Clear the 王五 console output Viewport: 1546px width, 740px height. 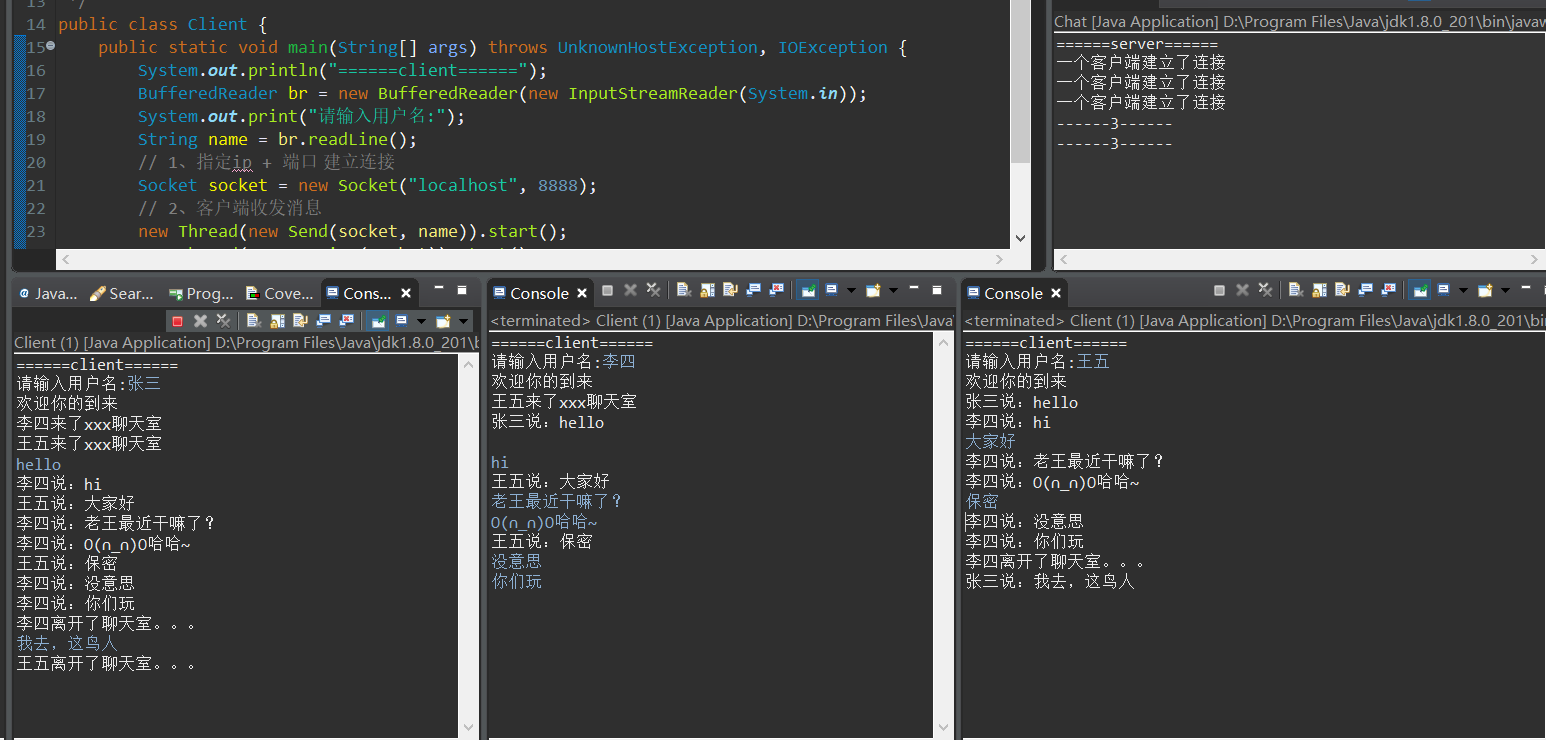1296,291
